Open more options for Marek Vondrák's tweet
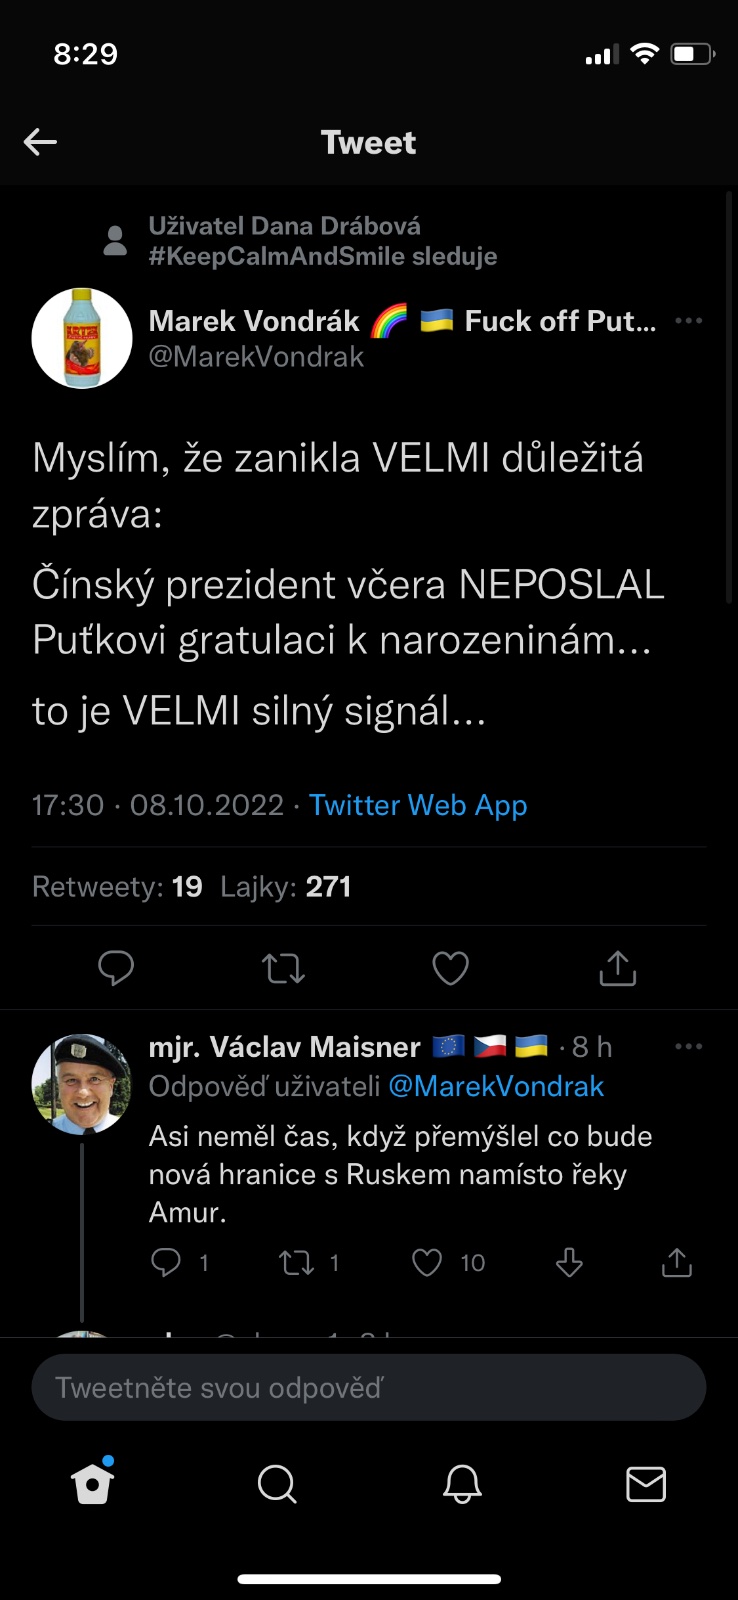This screenshot has height=1600, width=738. (689, 321)
